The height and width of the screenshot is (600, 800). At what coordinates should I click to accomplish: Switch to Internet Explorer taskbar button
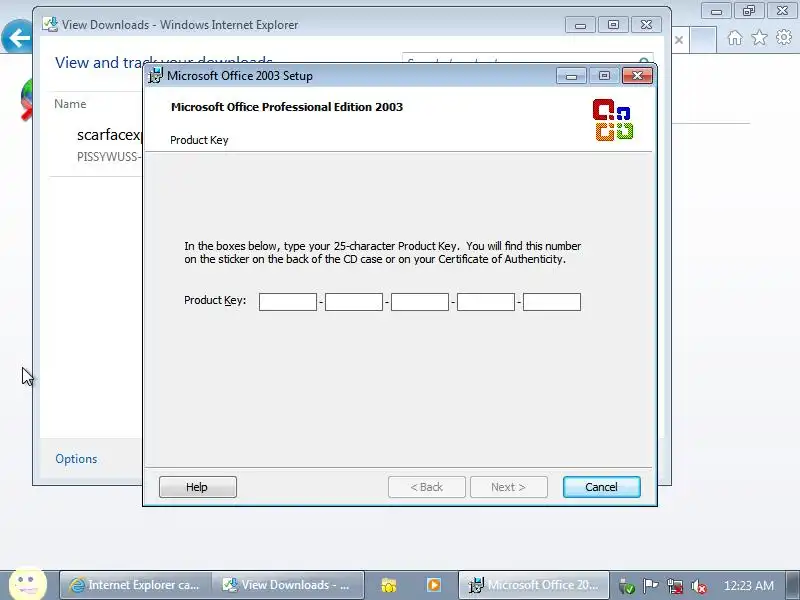pos(136,585)
